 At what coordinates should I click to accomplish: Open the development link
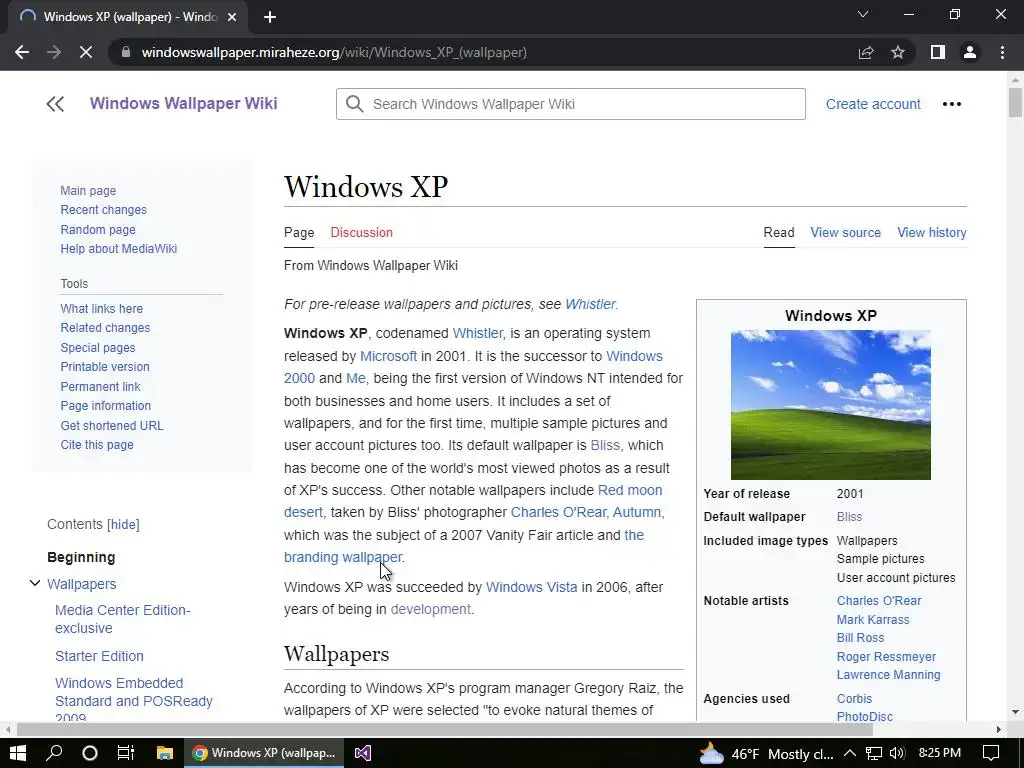pyautogui.click(x=430, y=609)
